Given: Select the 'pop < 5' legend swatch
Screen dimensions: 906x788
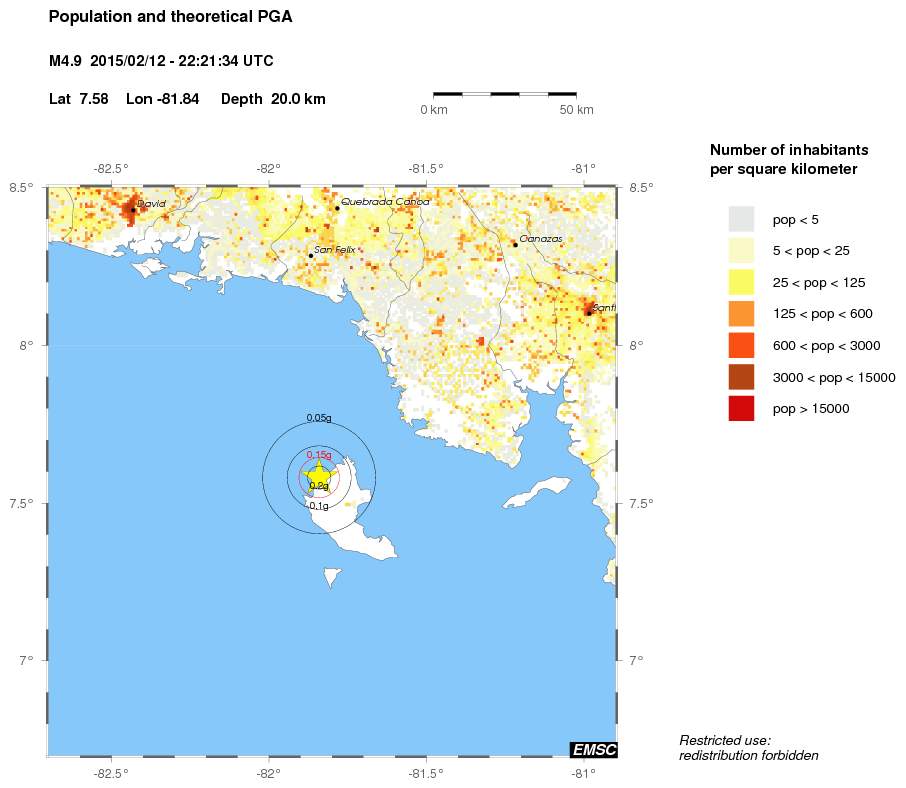Looking at the screenshot, I should point(741,219).
